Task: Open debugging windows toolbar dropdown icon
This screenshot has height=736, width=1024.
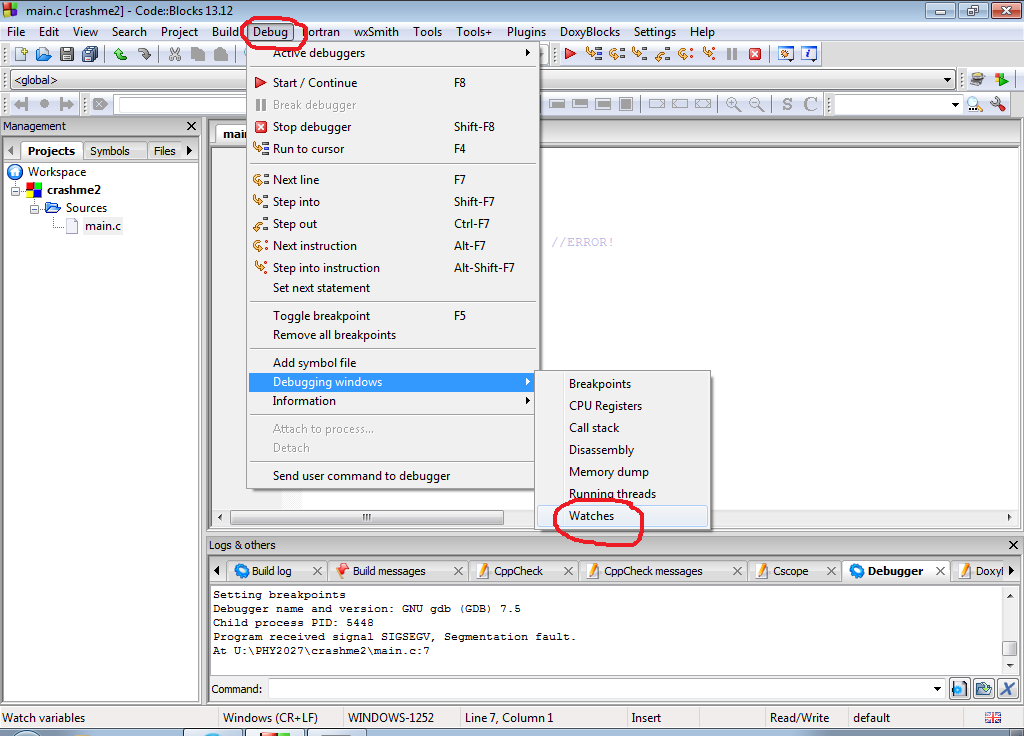Action: [786, 54]
